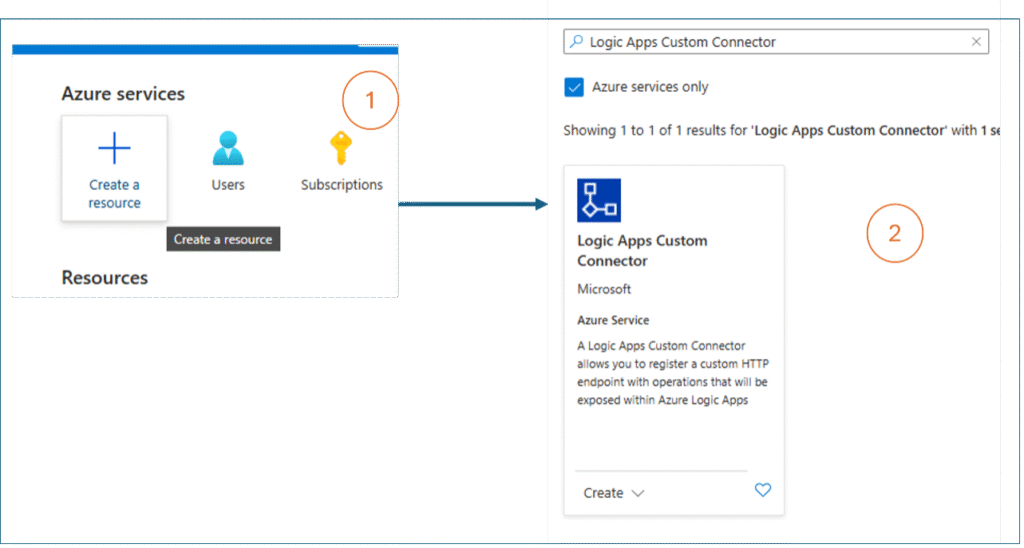Click the Logic Apps Custom Connector logo
The width and height of the screenshot is (1024, 548).
599,200
